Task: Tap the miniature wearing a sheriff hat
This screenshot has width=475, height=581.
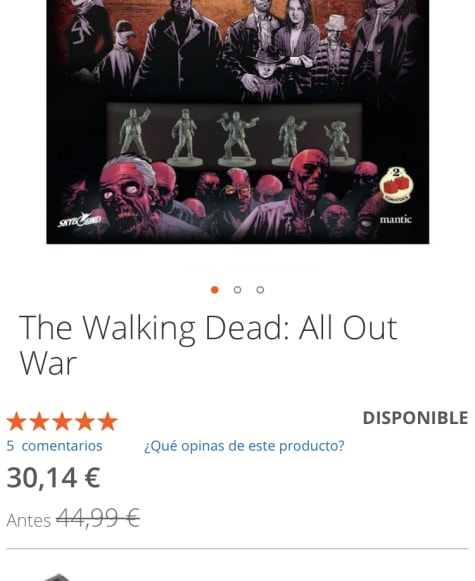Action: pyautogui.click(x=338, y=143)
